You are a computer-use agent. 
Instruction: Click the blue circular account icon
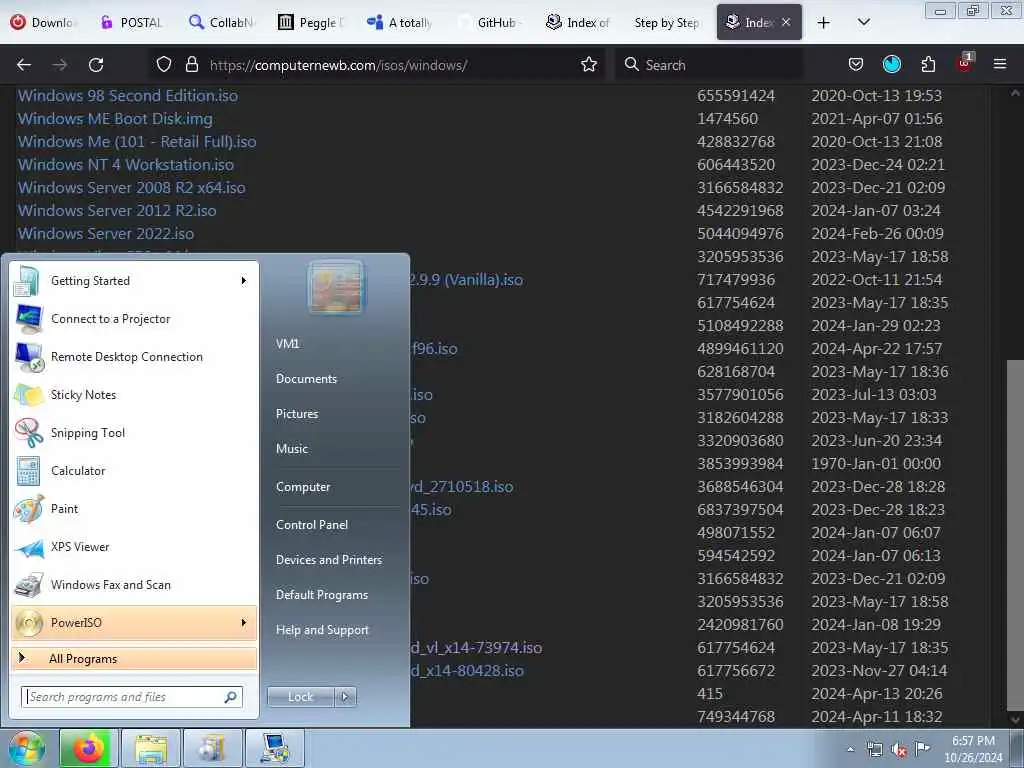(891, 65)
